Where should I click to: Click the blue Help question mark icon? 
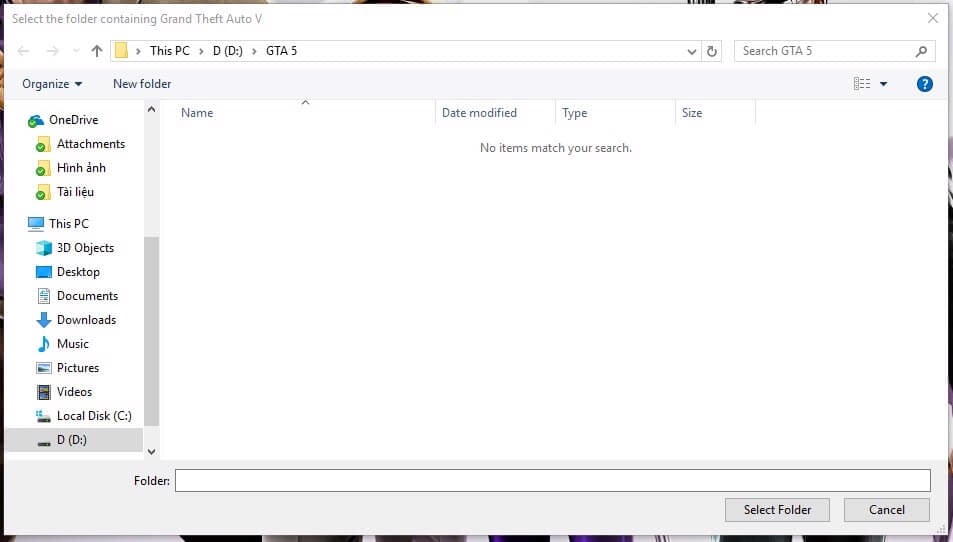pyautogui.click(x=925, y=84)
